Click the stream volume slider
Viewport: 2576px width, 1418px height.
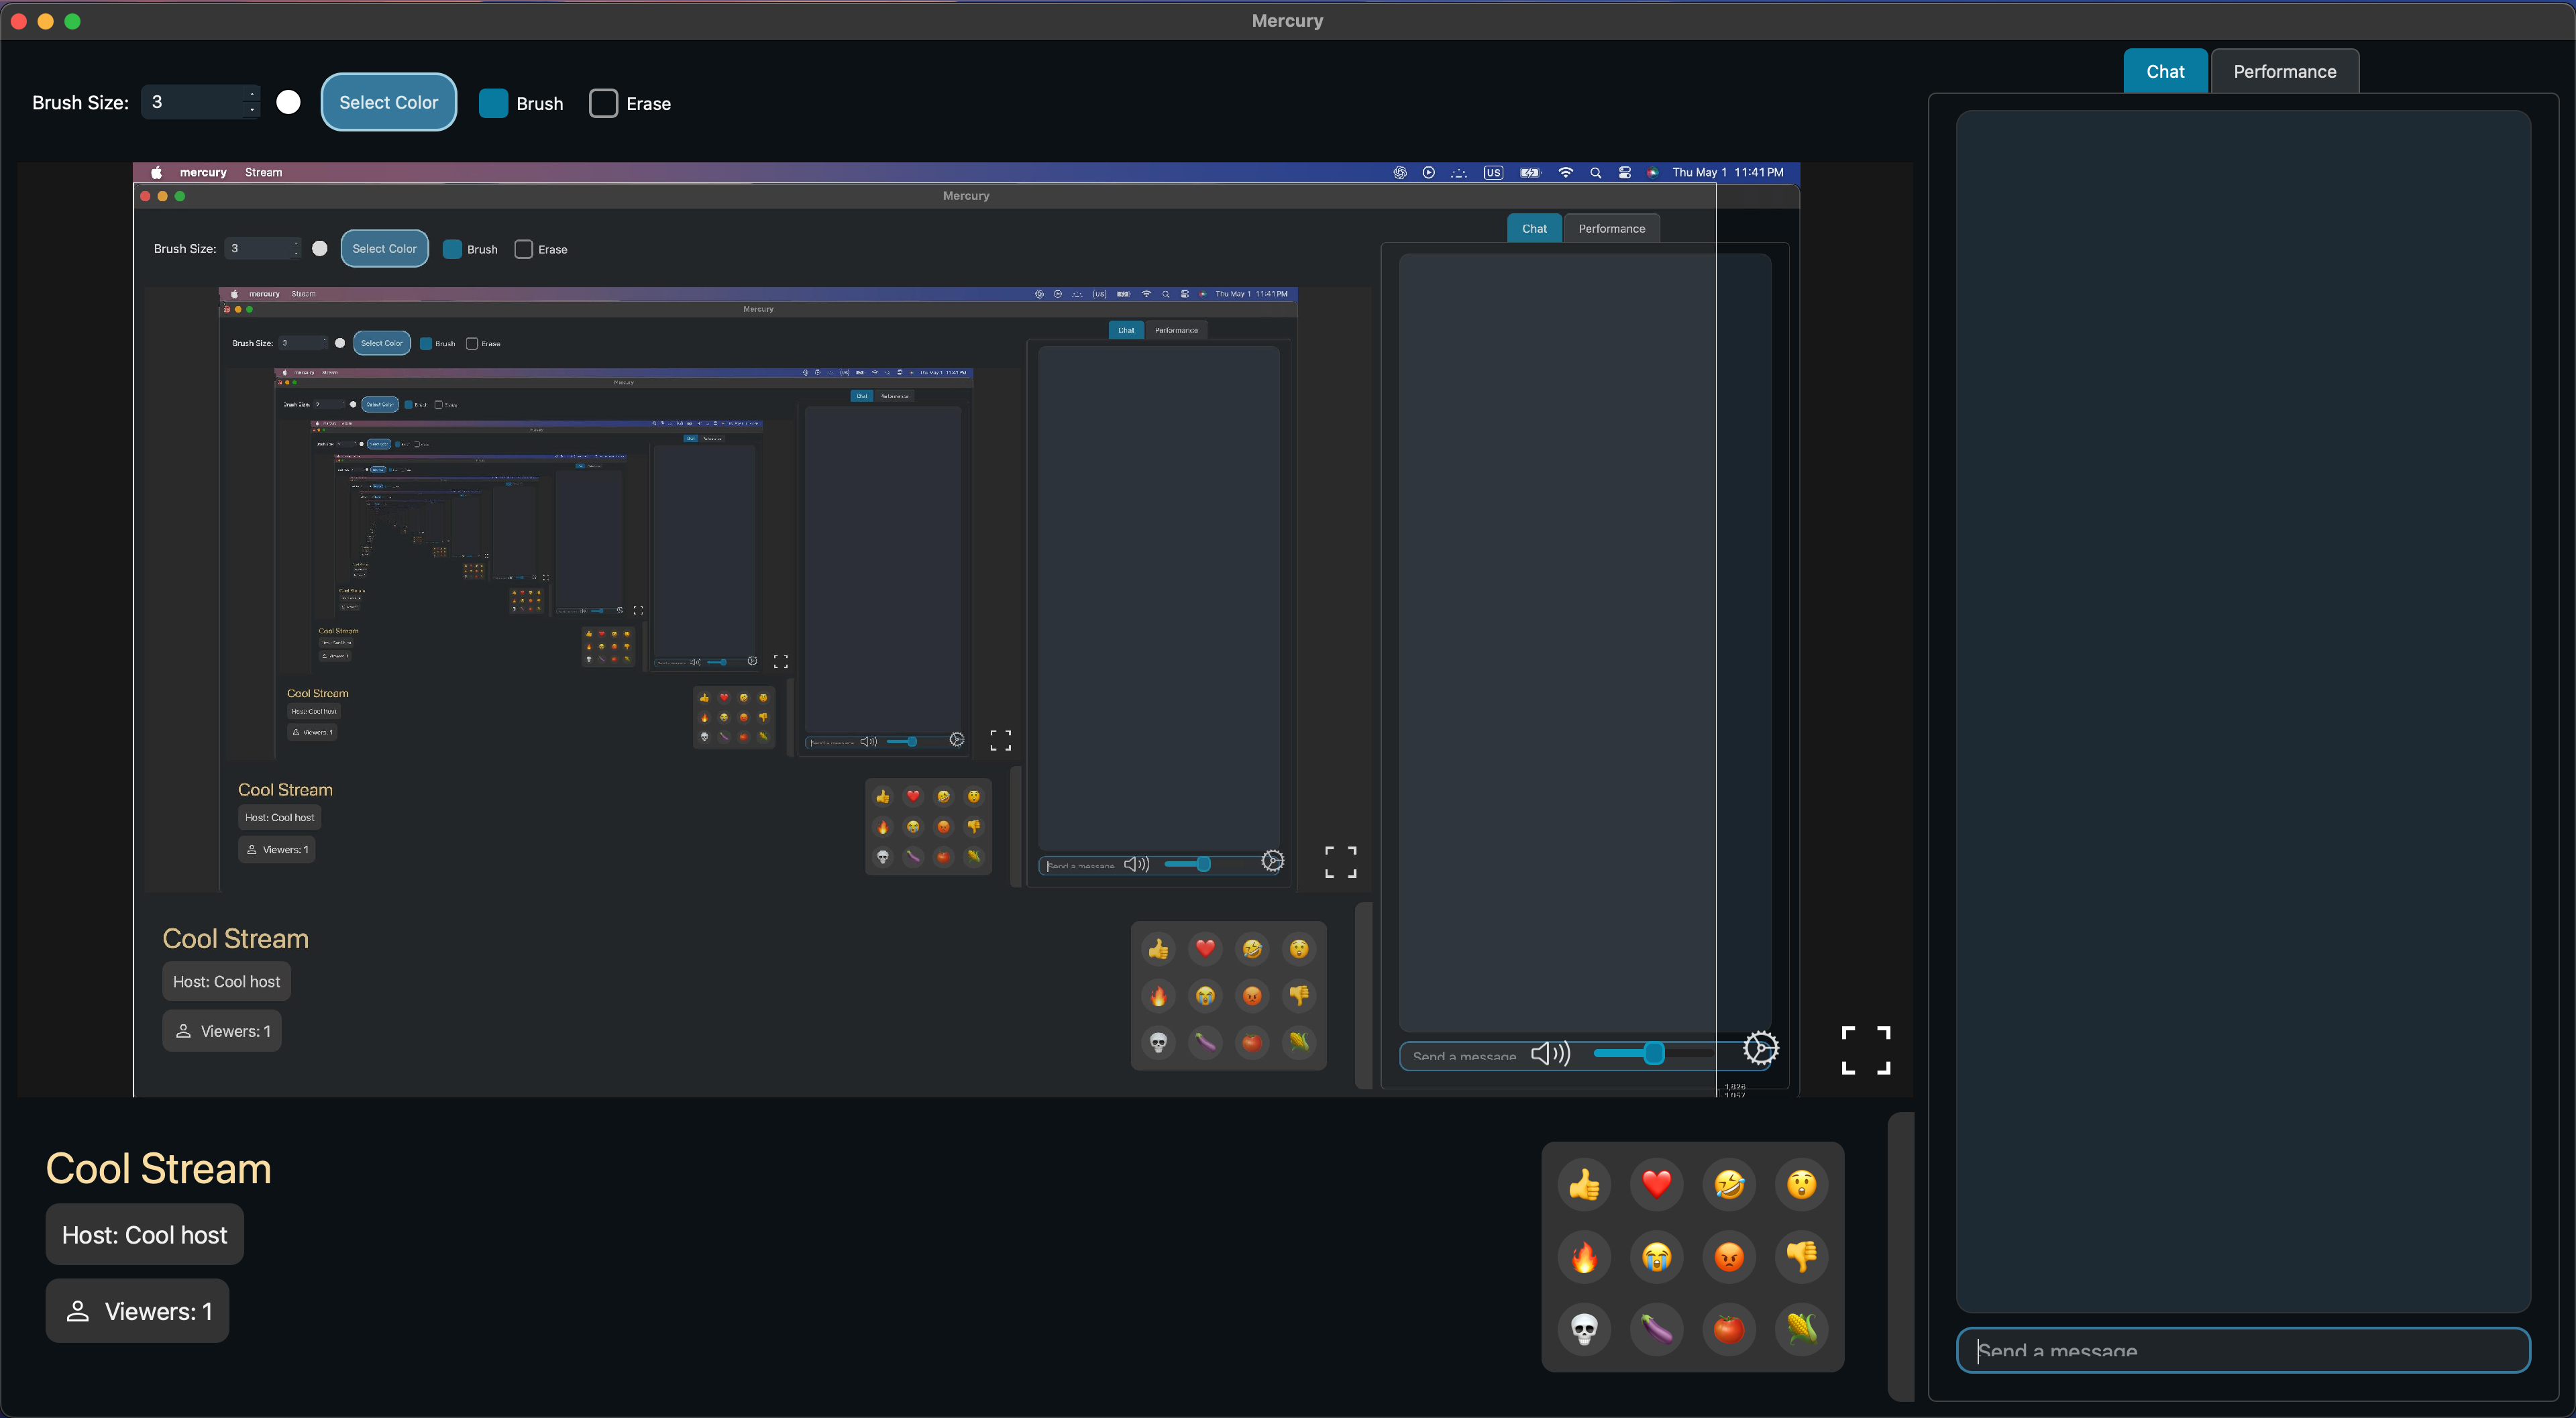[x=1654, y=1053]
